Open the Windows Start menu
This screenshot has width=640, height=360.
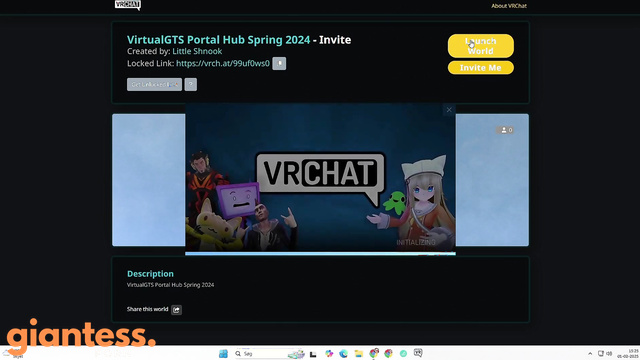(x=223, y=353)
